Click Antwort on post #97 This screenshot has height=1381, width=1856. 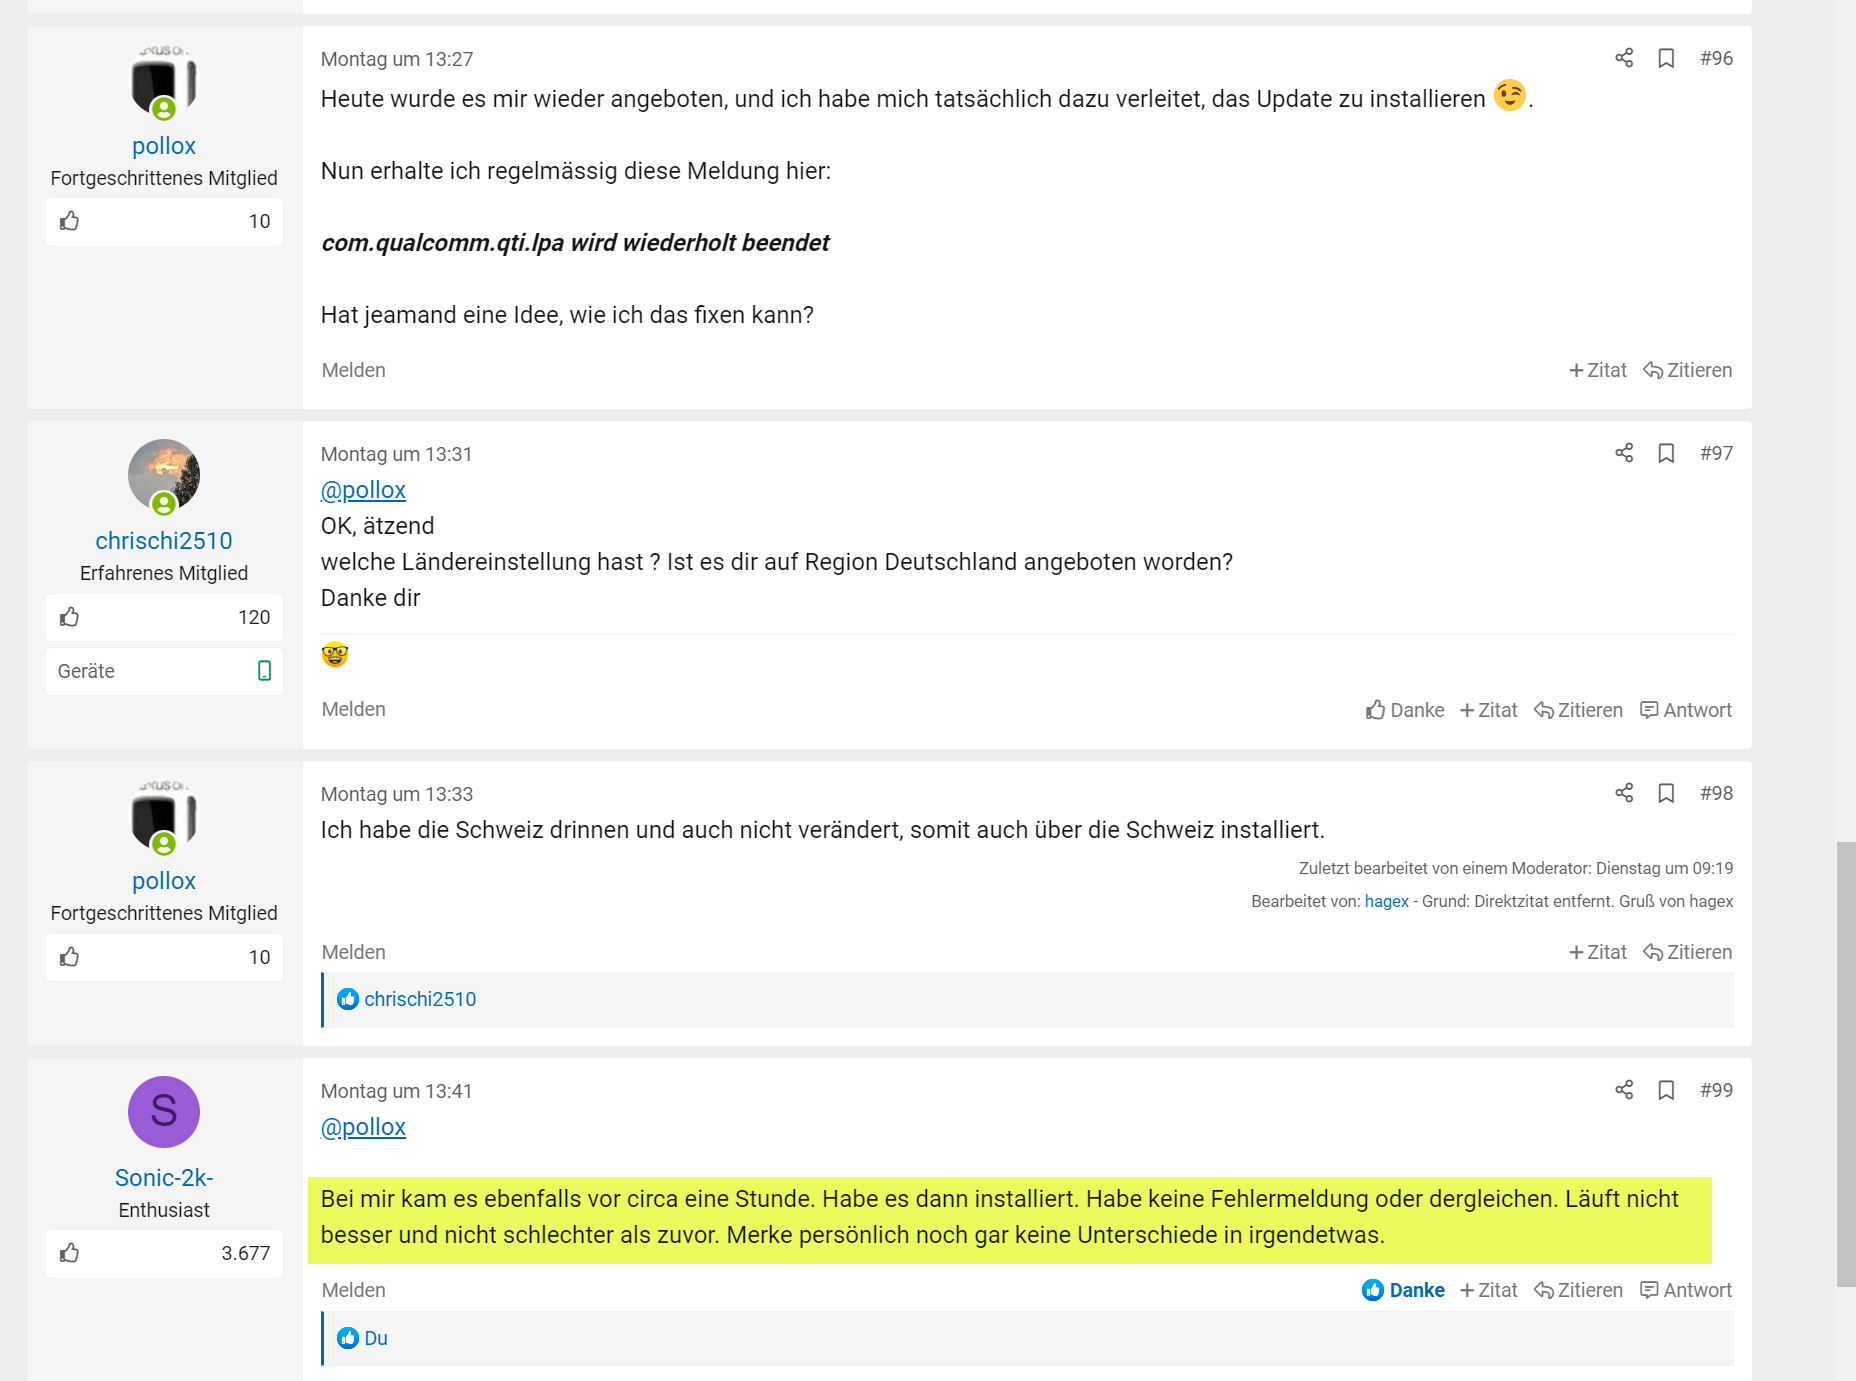[1686, 710]
